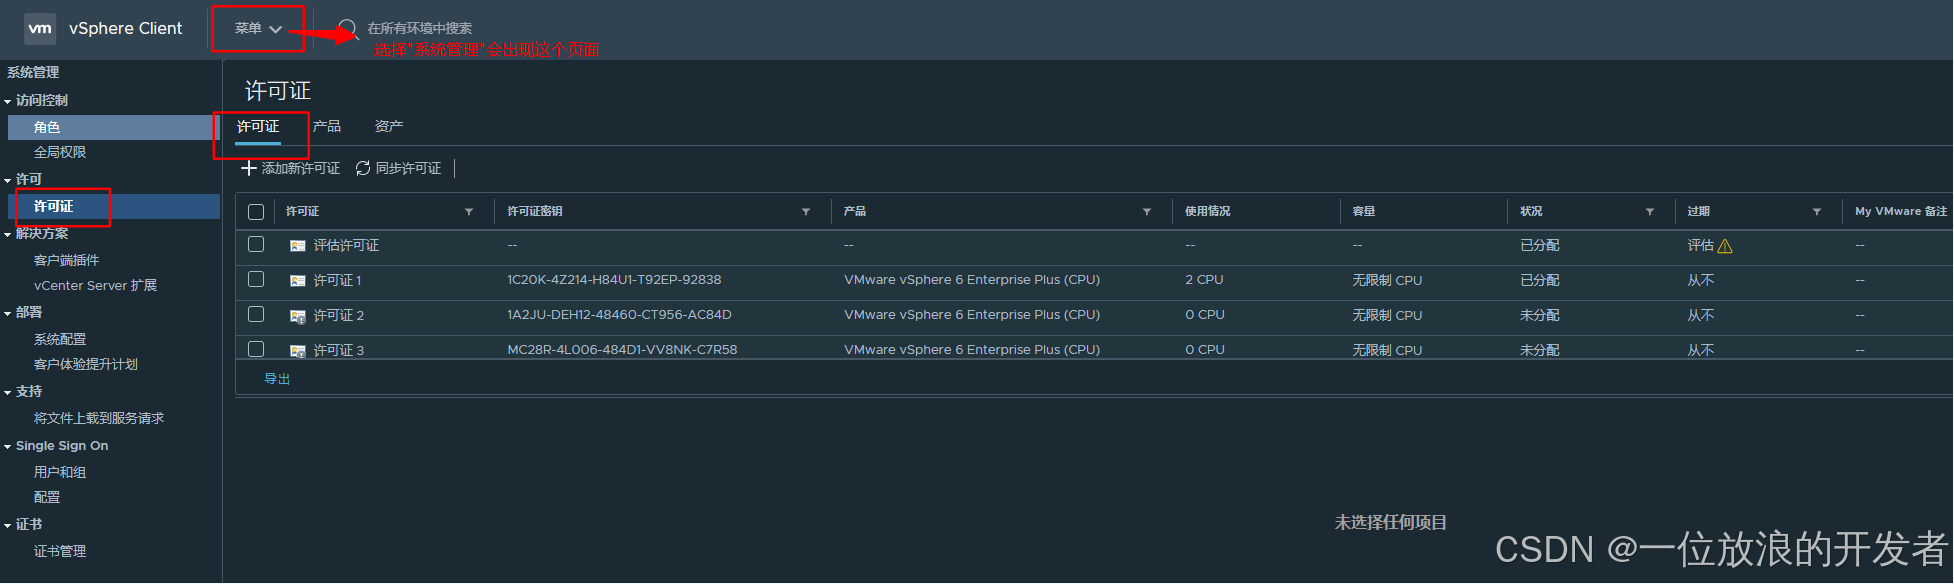Screen dimensions: 1954x584
Task: Click the 添加新许可证 button
Action: click(x=291, y=168)
